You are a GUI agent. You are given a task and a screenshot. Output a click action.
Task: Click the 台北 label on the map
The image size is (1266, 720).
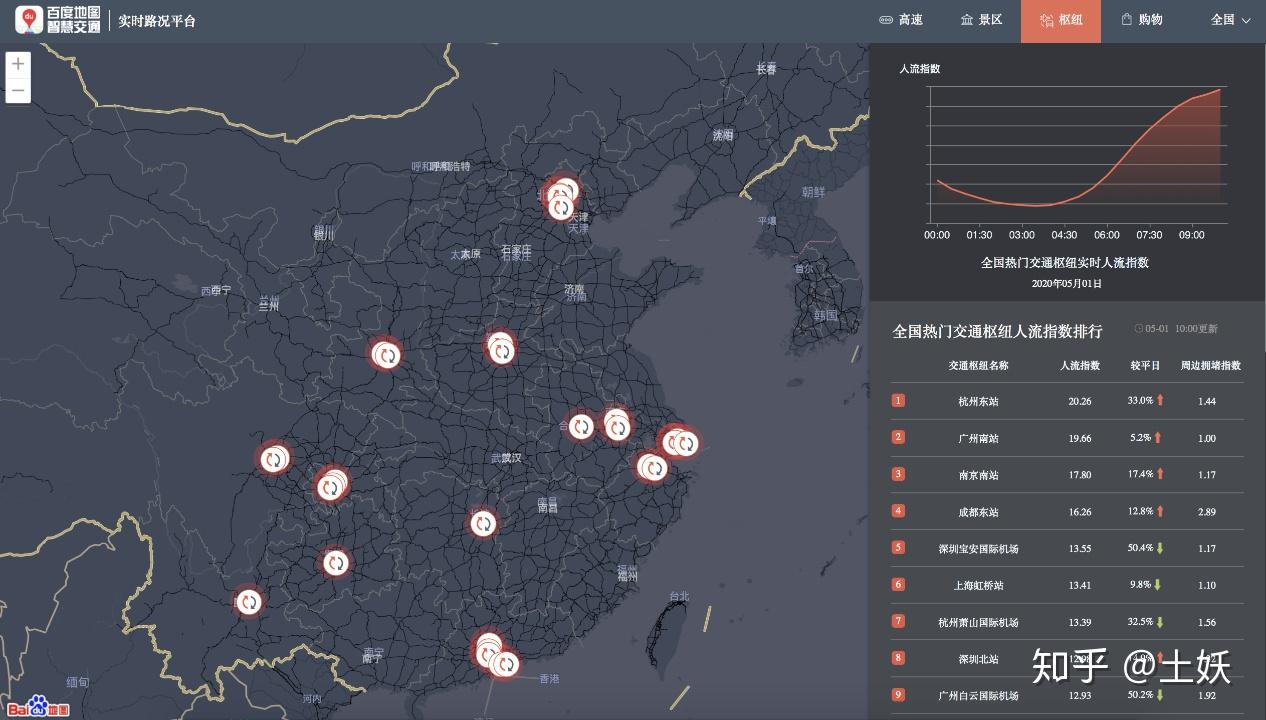pyautogui.click(x=679, y=597)
